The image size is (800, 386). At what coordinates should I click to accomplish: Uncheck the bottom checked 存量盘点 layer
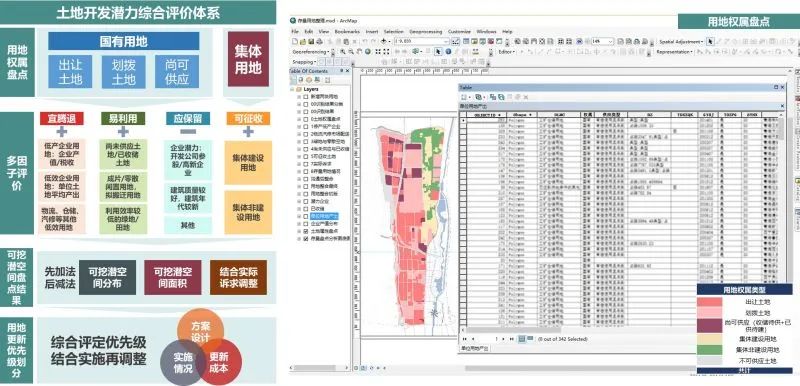click(x=306, y=239)
